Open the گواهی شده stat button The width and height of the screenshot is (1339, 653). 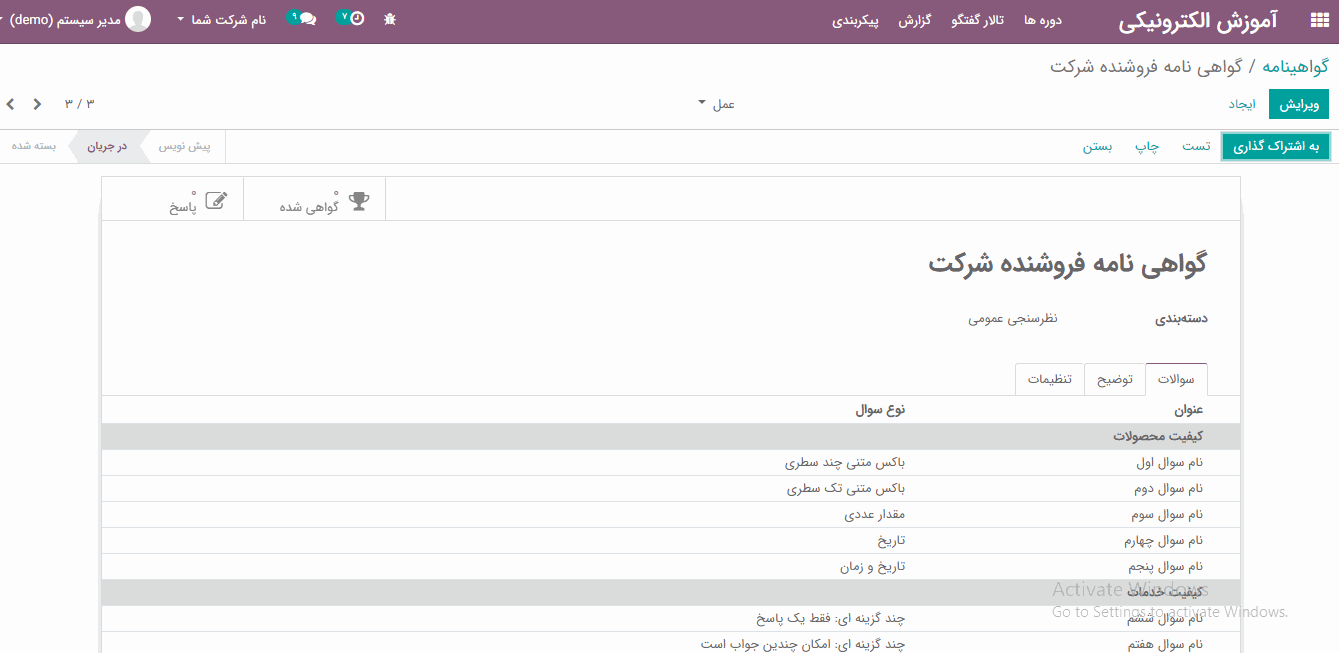315,200
